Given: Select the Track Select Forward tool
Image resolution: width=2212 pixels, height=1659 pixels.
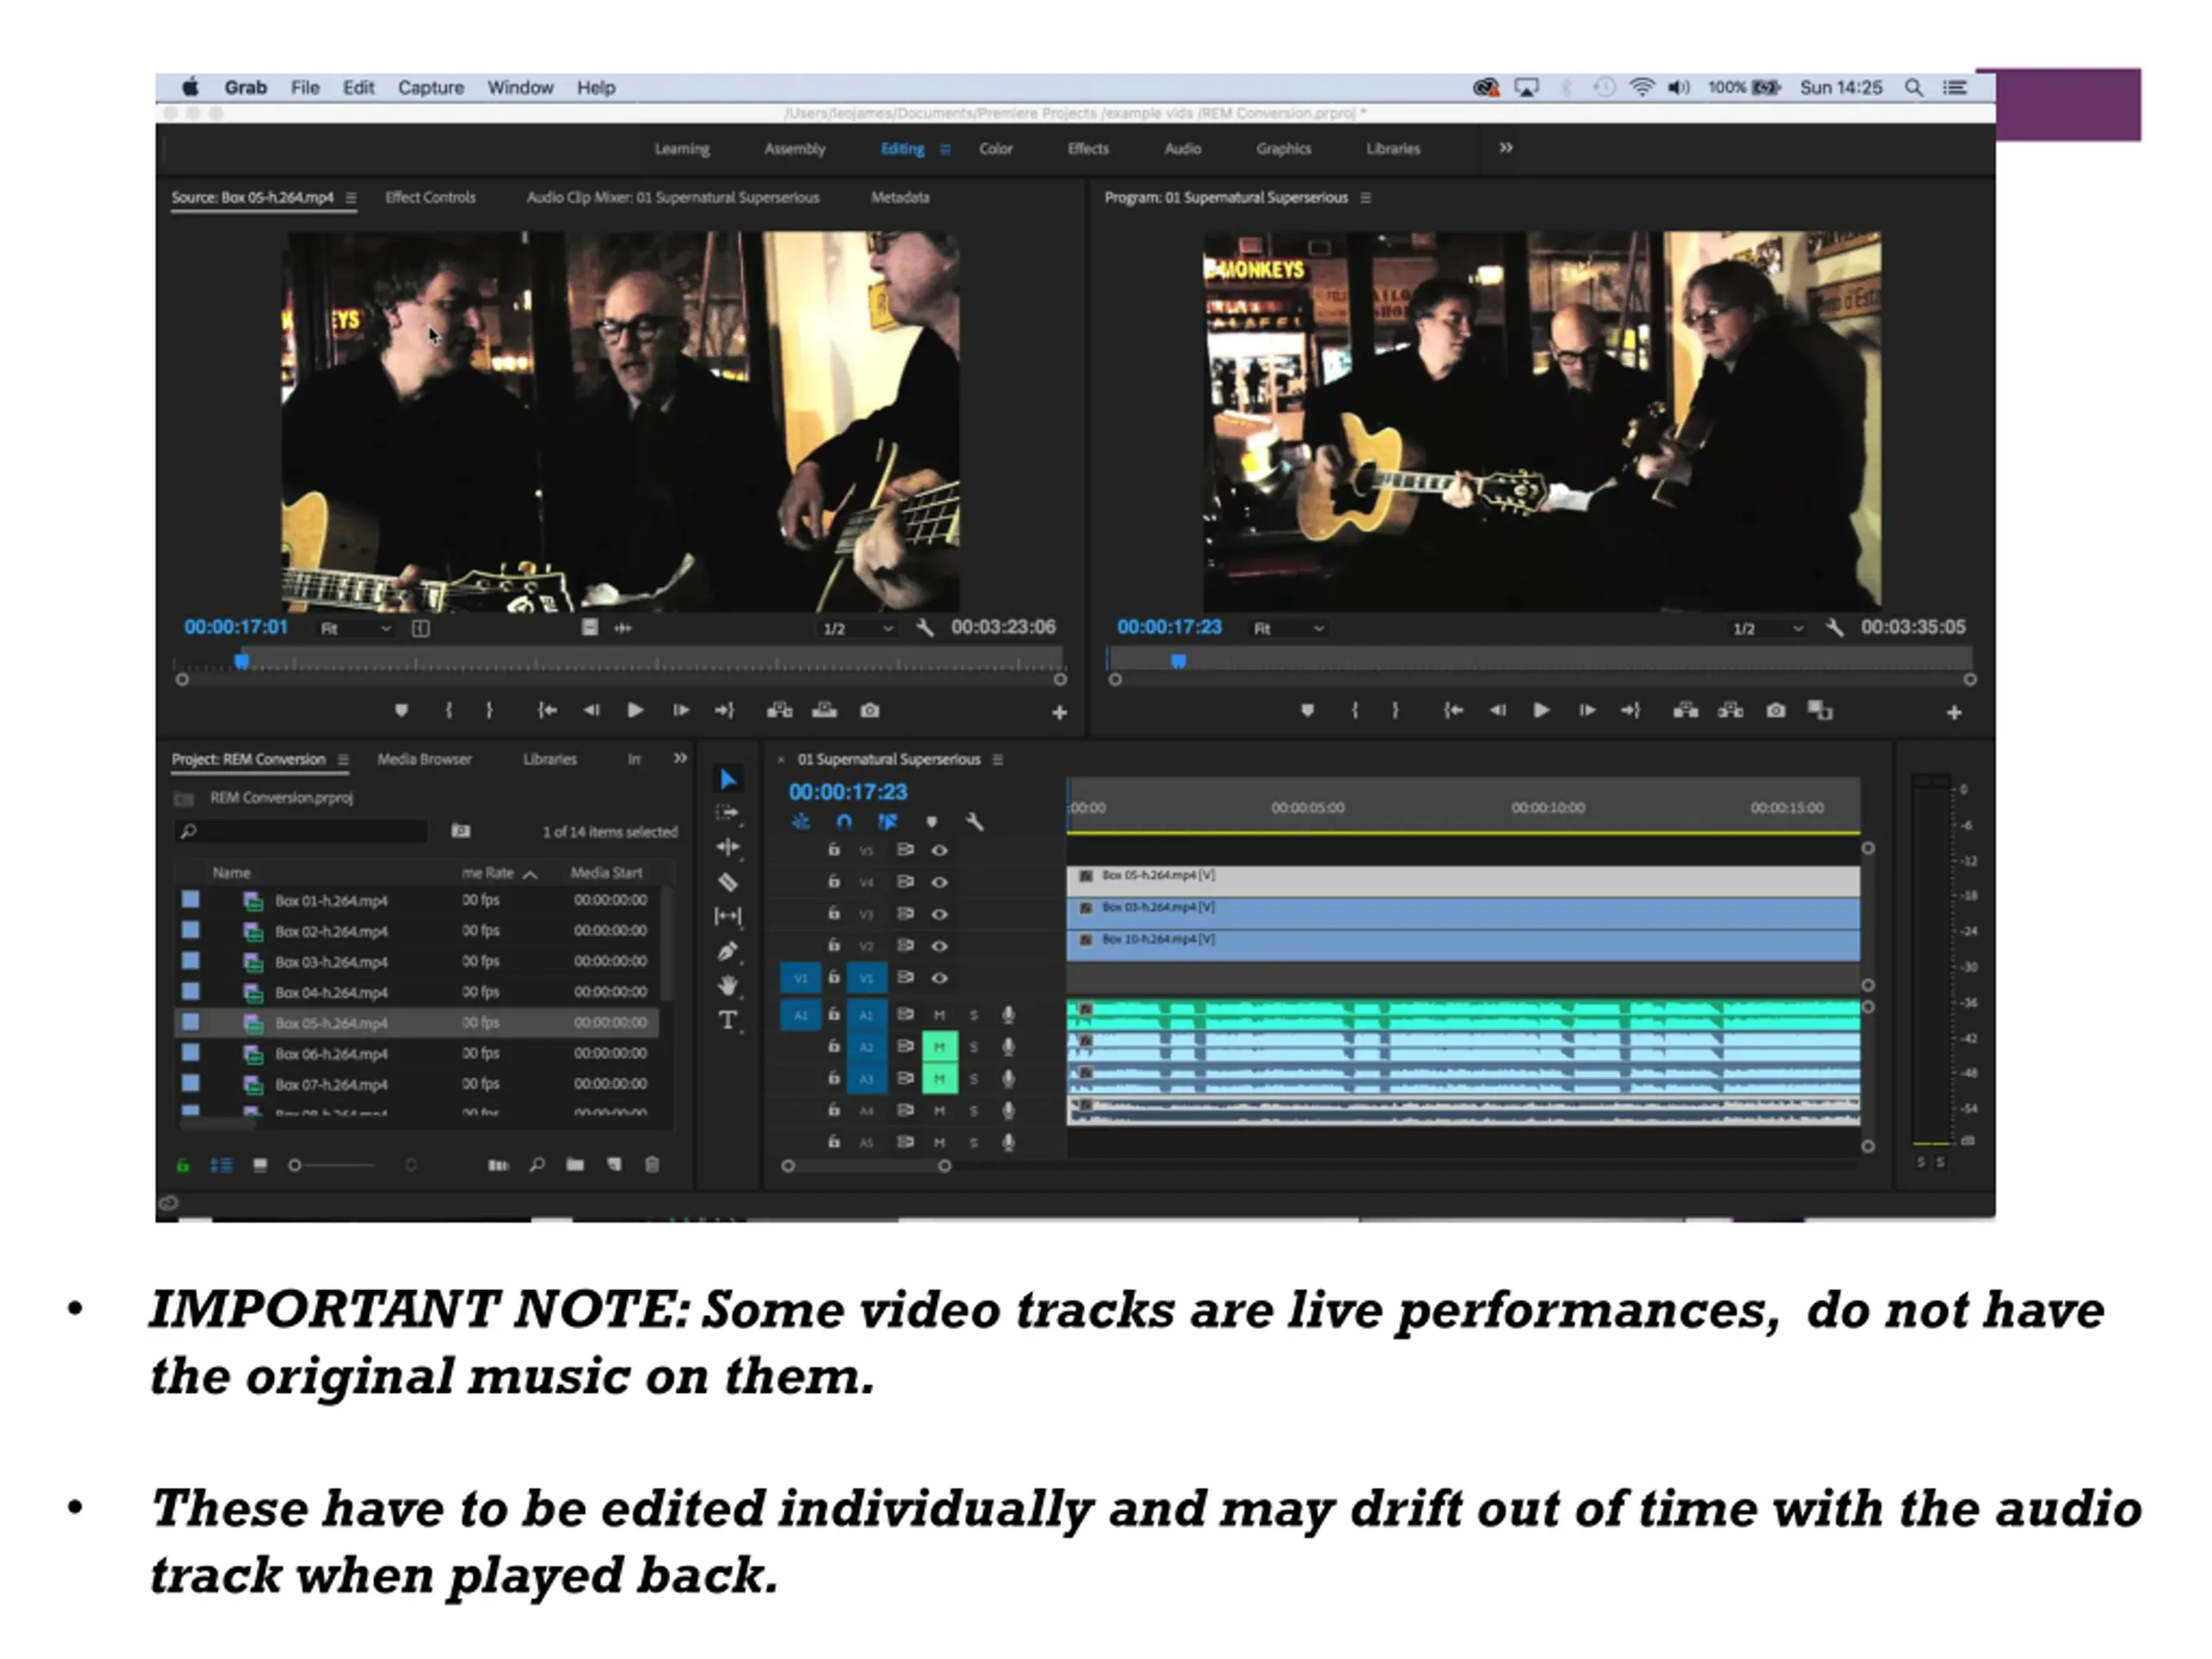Looking at the screenshot, I should pos(728,813).
